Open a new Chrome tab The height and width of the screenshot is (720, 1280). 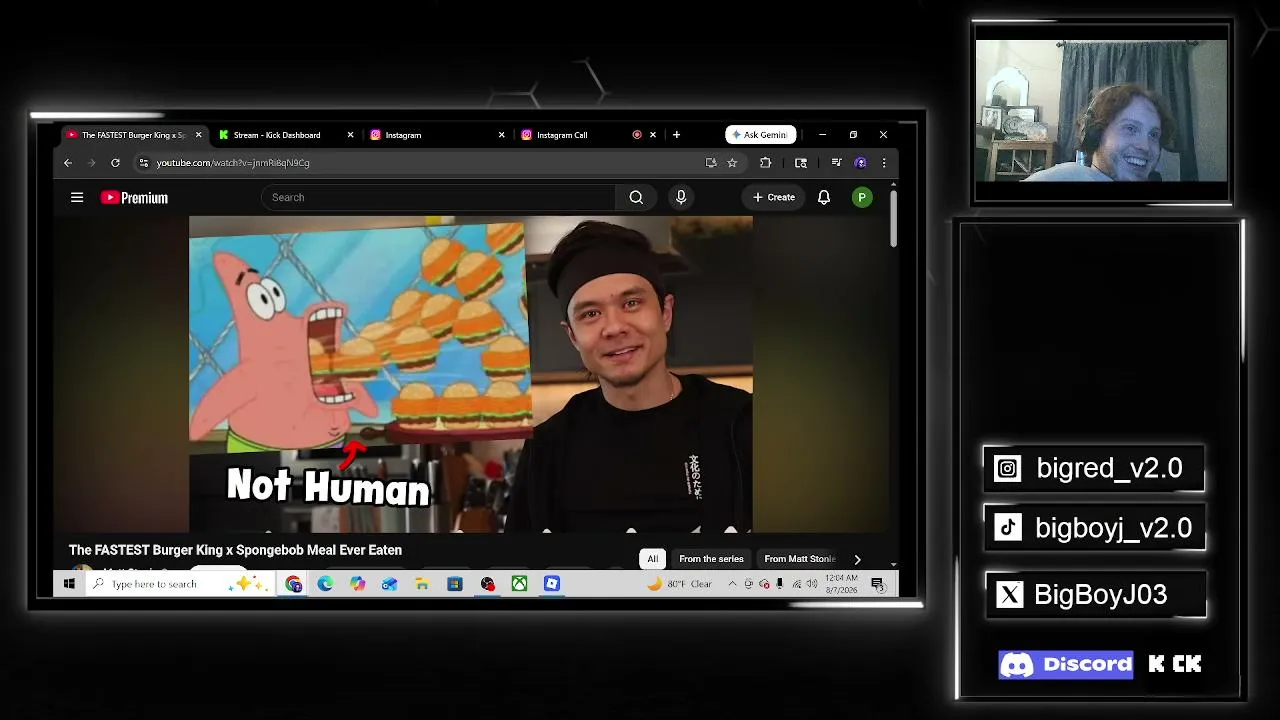click(x=676, y=135)
